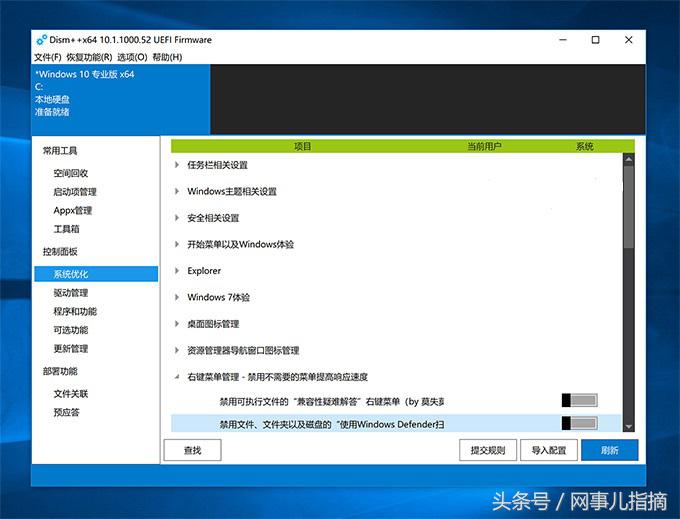680x519 pixels.
Task: Expand the 桌面图标管理 group arrow
Action: [x=177, y=323]
